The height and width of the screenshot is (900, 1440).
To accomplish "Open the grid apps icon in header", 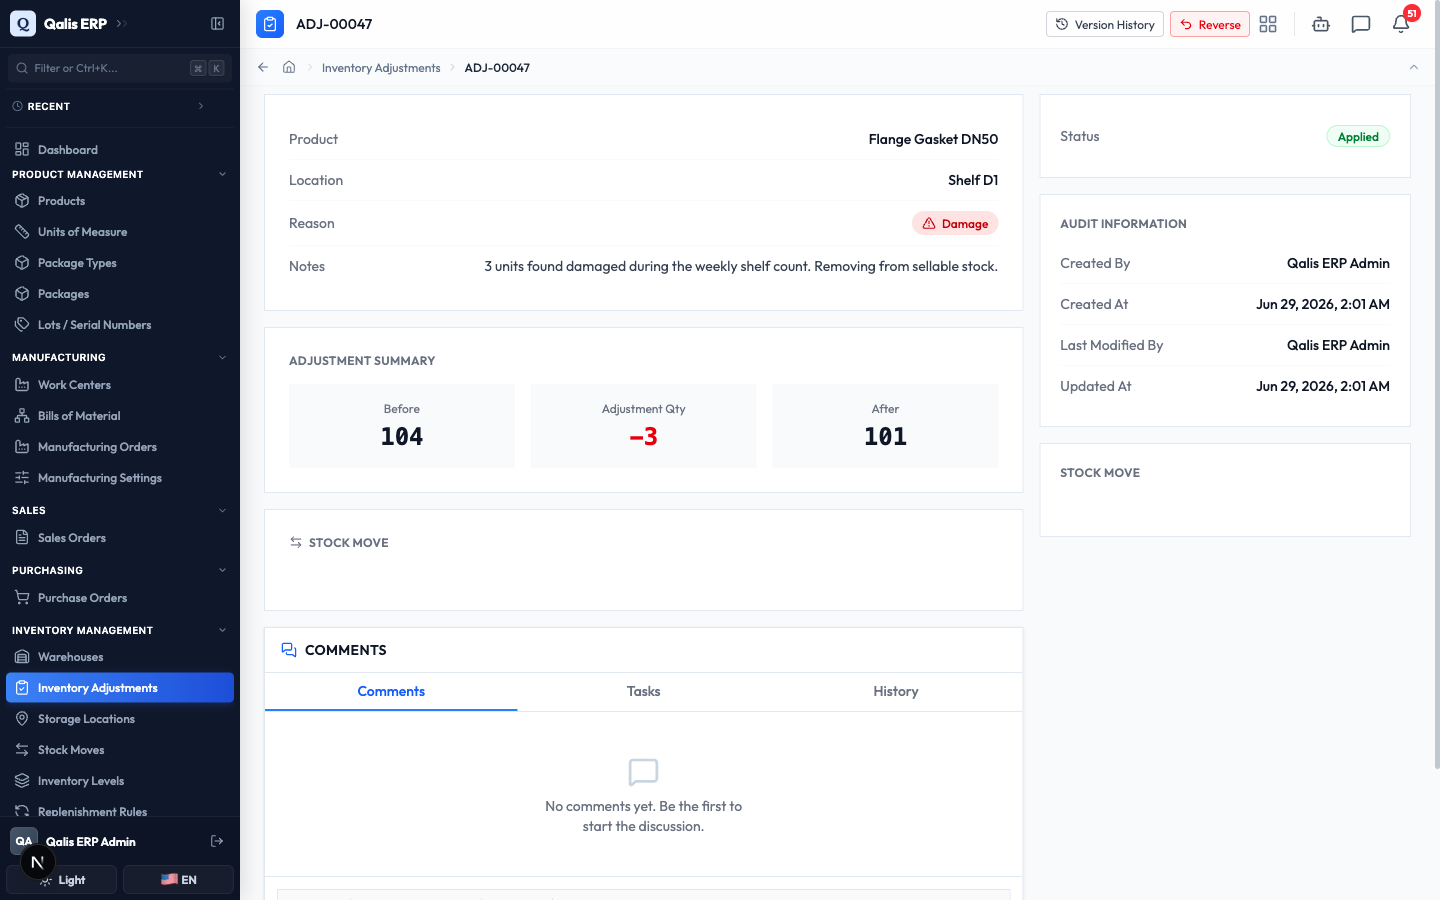I will (1268, 24).
